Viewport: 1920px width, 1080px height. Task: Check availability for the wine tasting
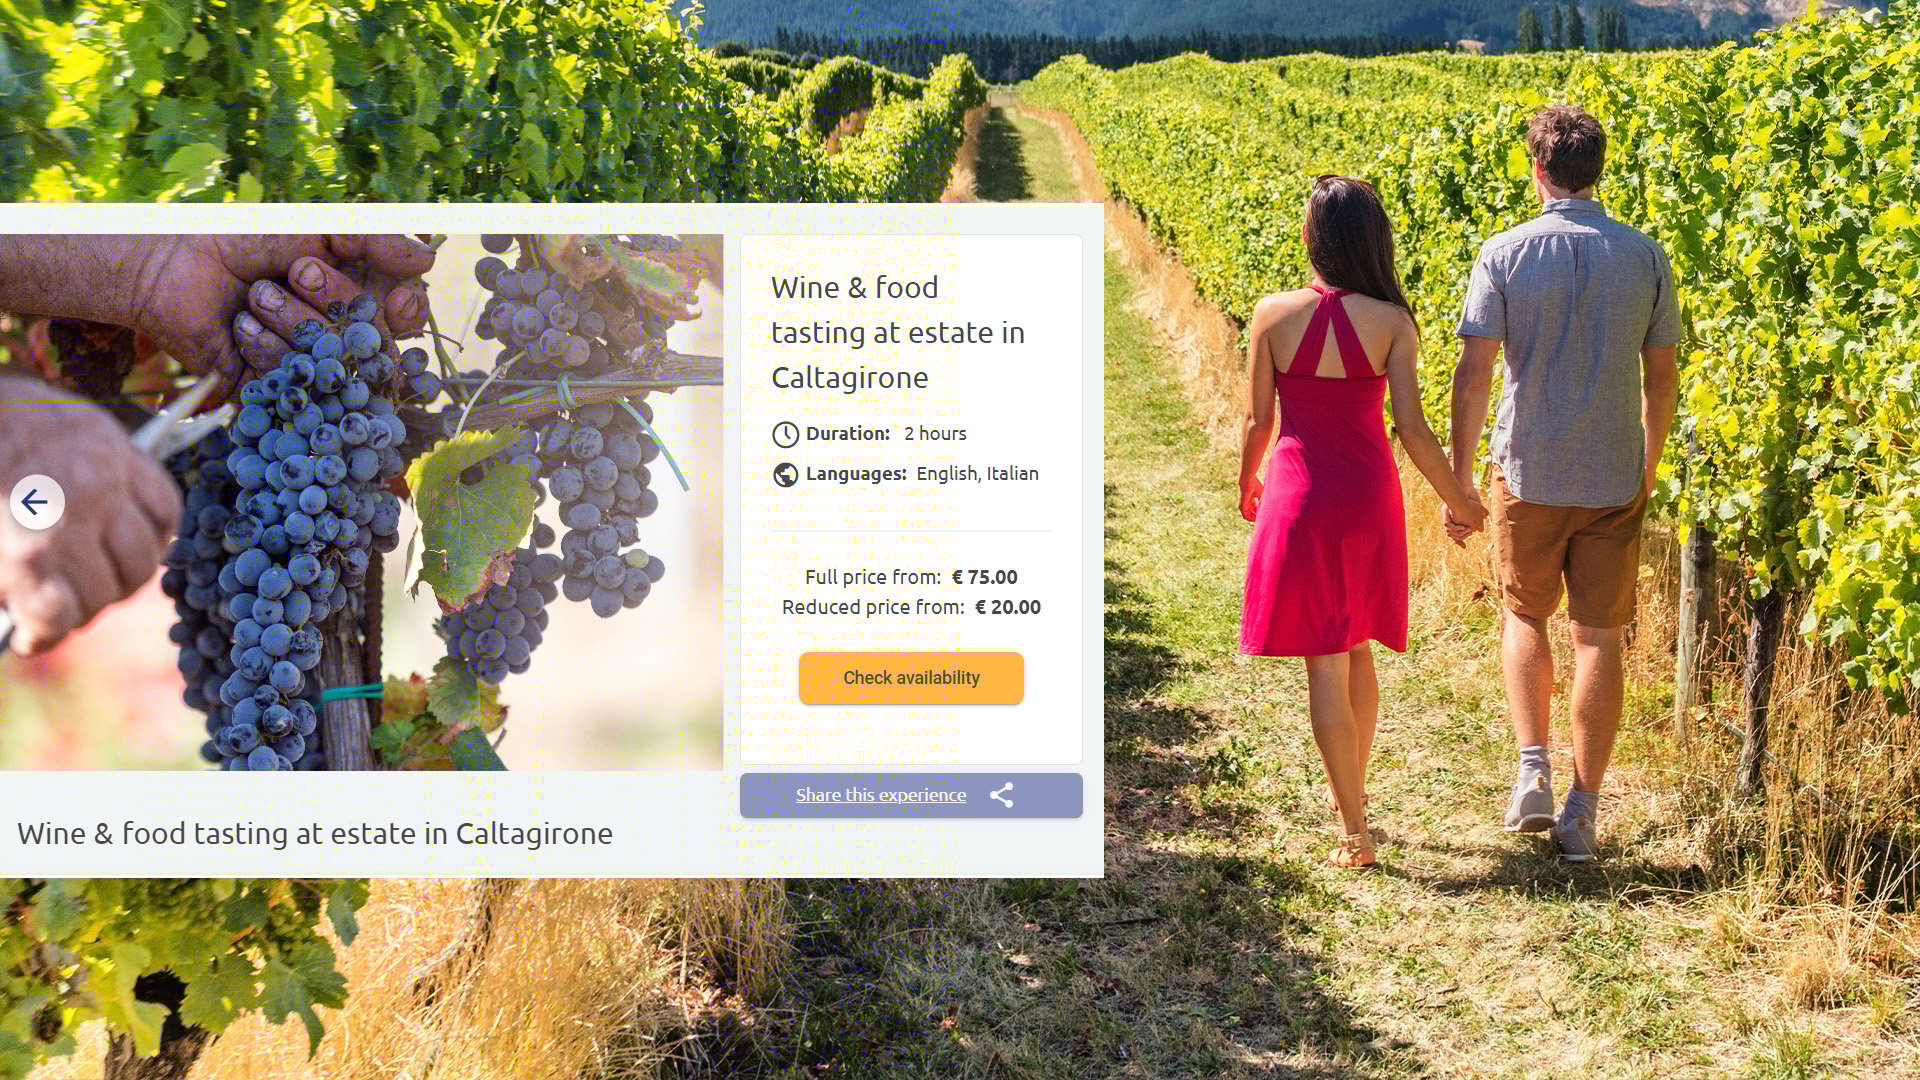[911, 678]
